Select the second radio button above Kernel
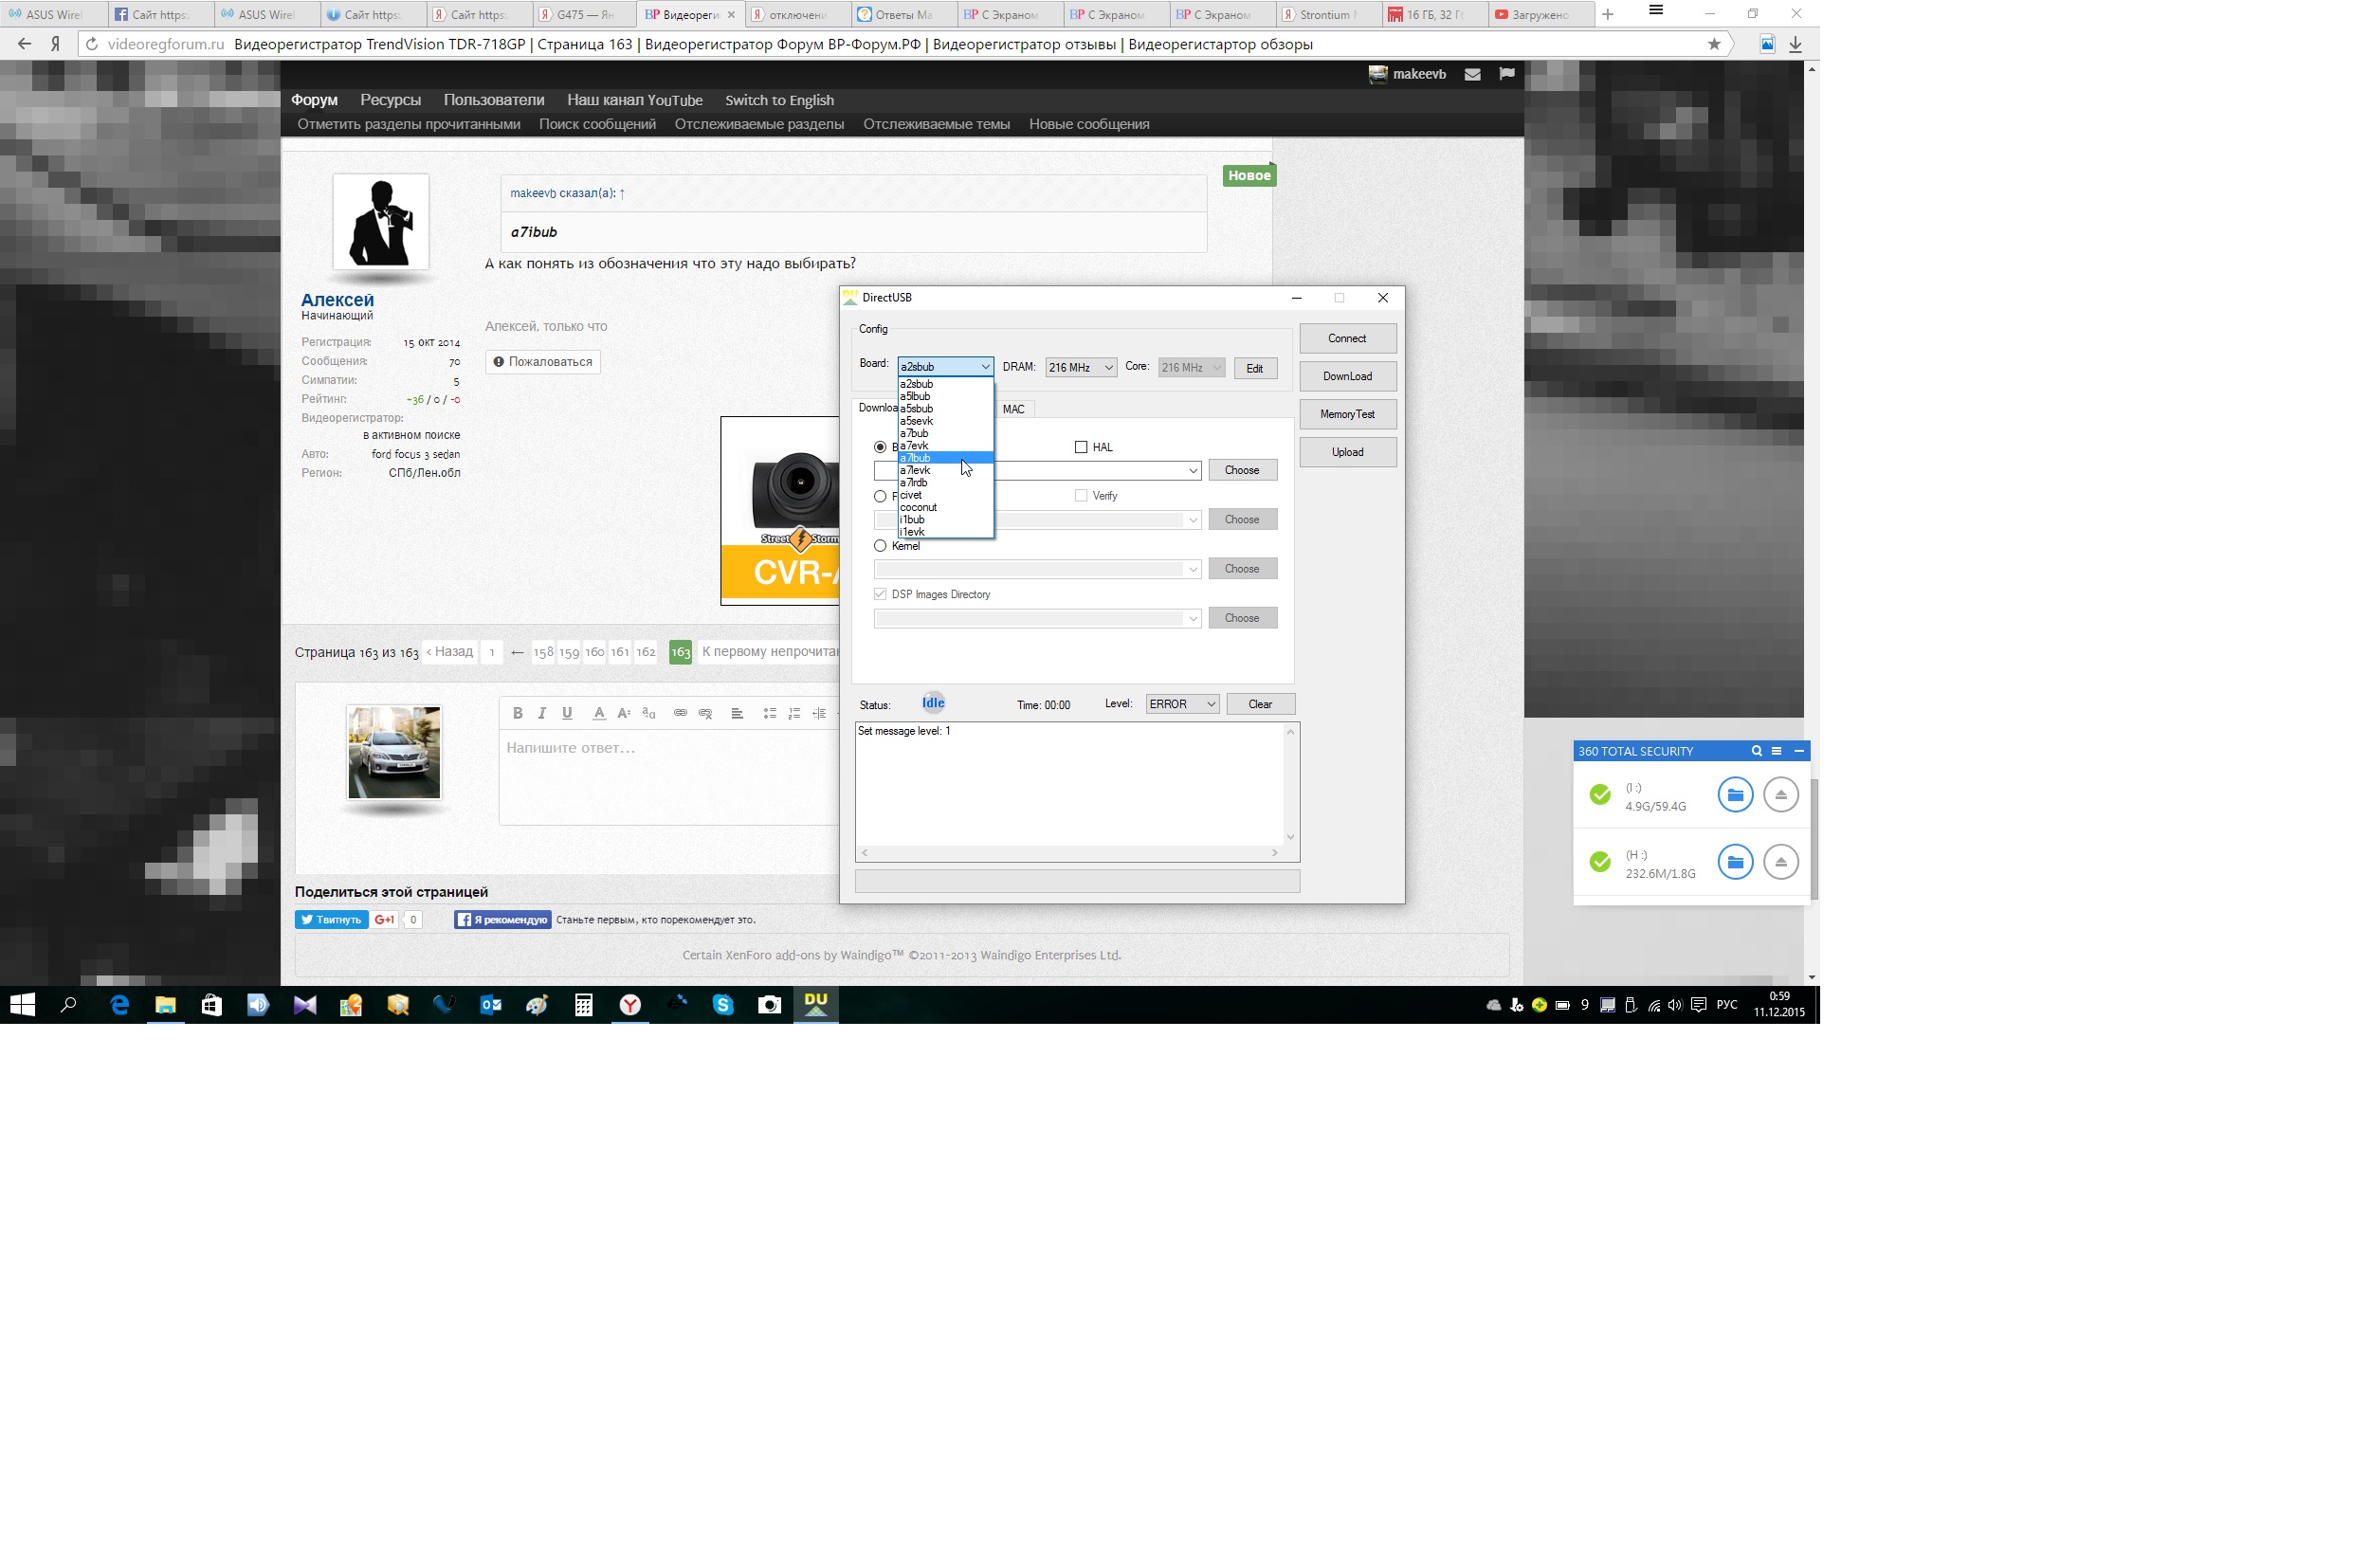The image size is (2370, 1568). 880,496
